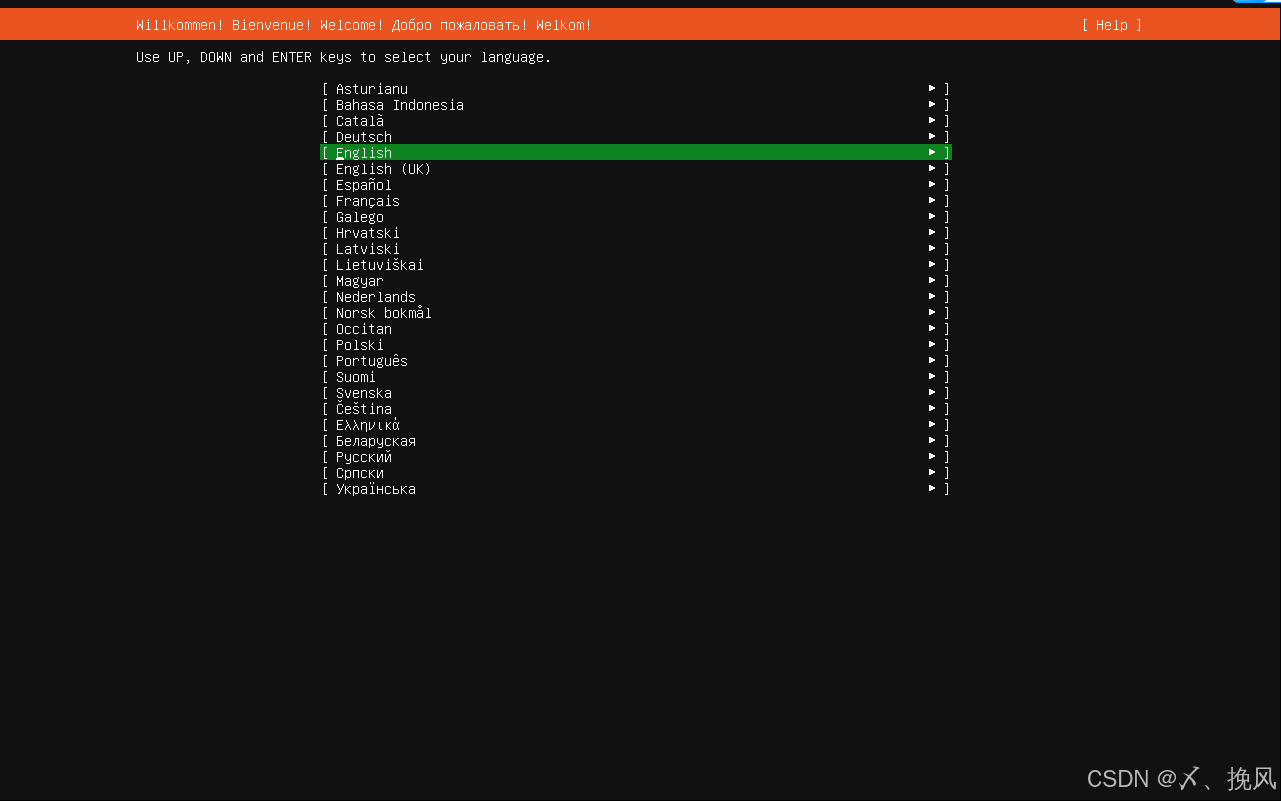Open the Magyar language dropdown arrow
This screenshot has width=1281, height=801.
[931, 280]
